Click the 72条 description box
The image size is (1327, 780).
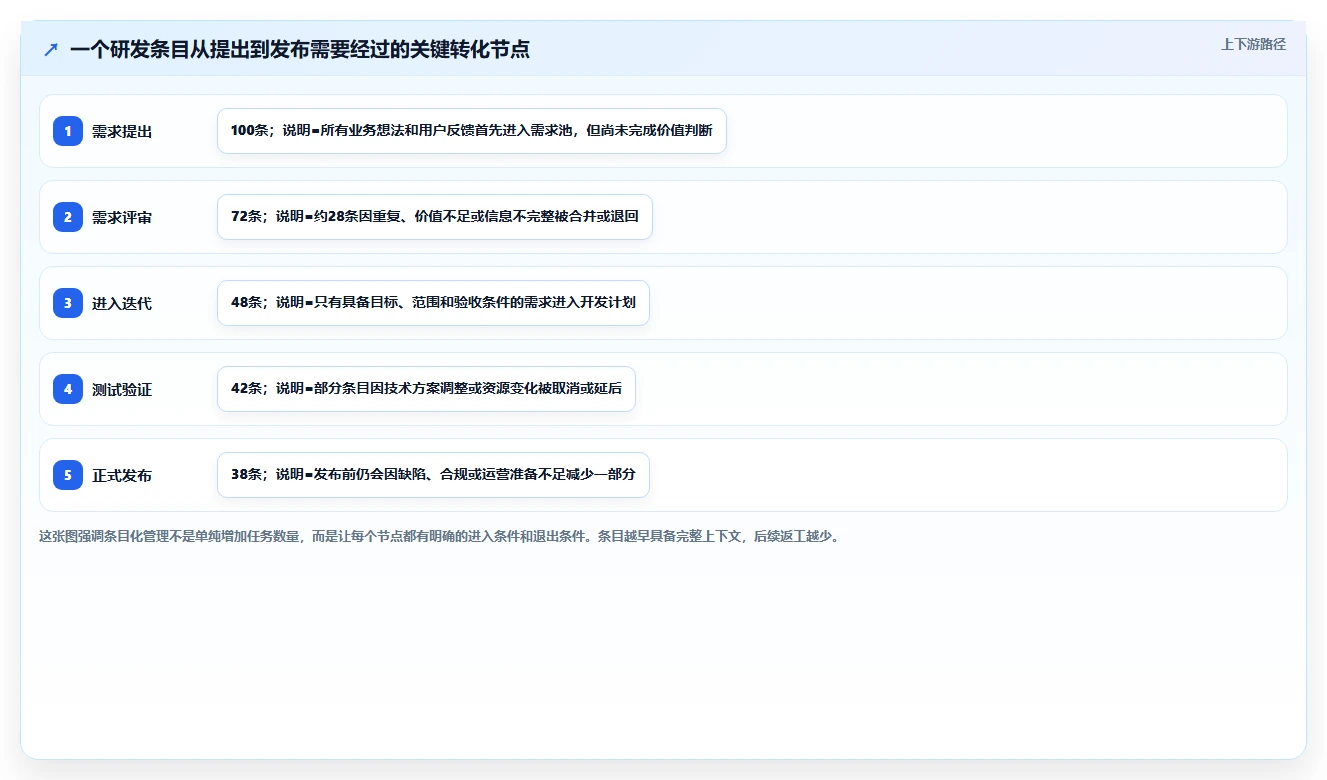435,217
